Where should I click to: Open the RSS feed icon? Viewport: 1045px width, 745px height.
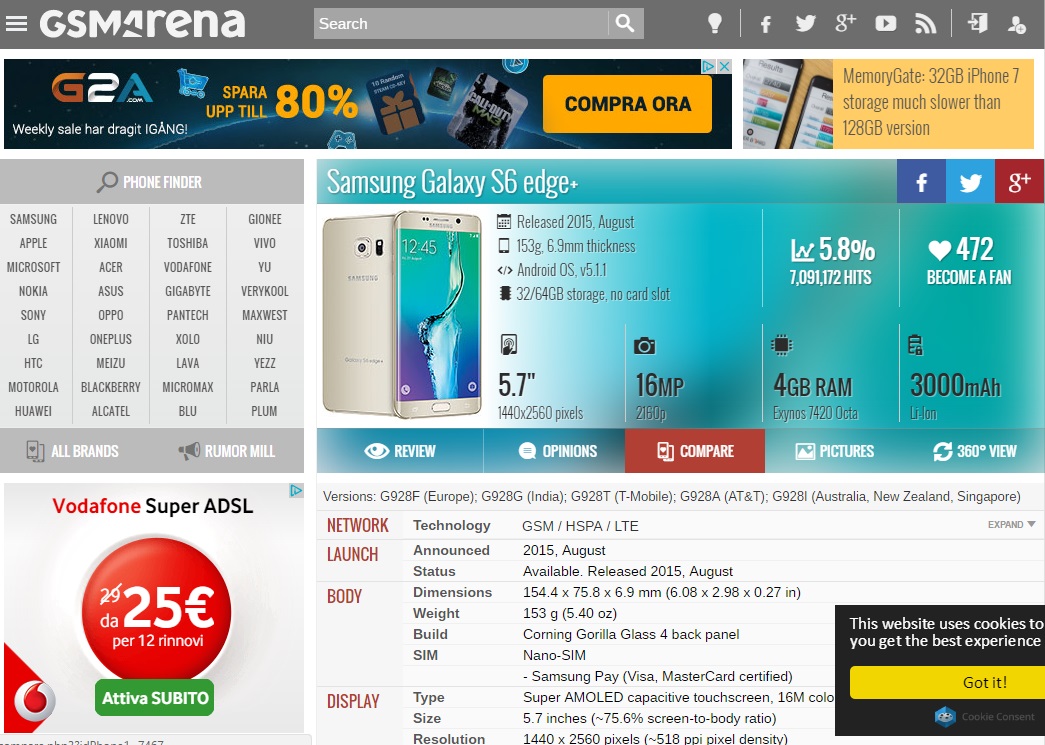tap(925, 24)
